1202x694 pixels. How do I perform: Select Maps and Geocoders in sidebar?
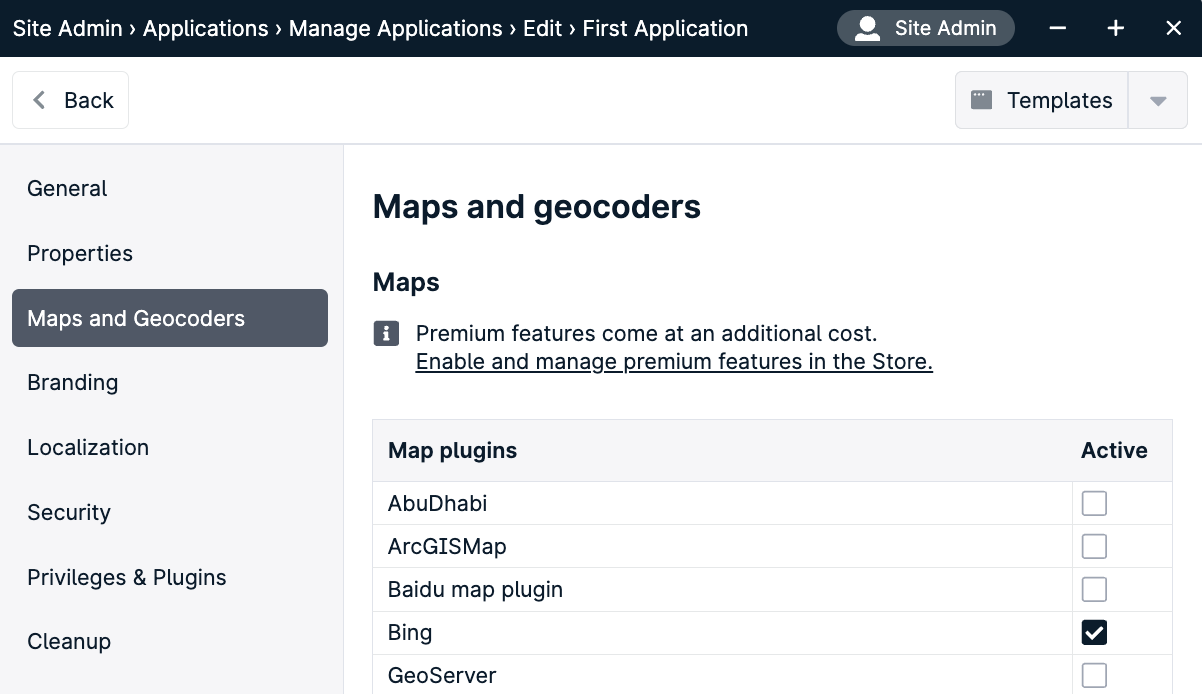tap(170, 318)
